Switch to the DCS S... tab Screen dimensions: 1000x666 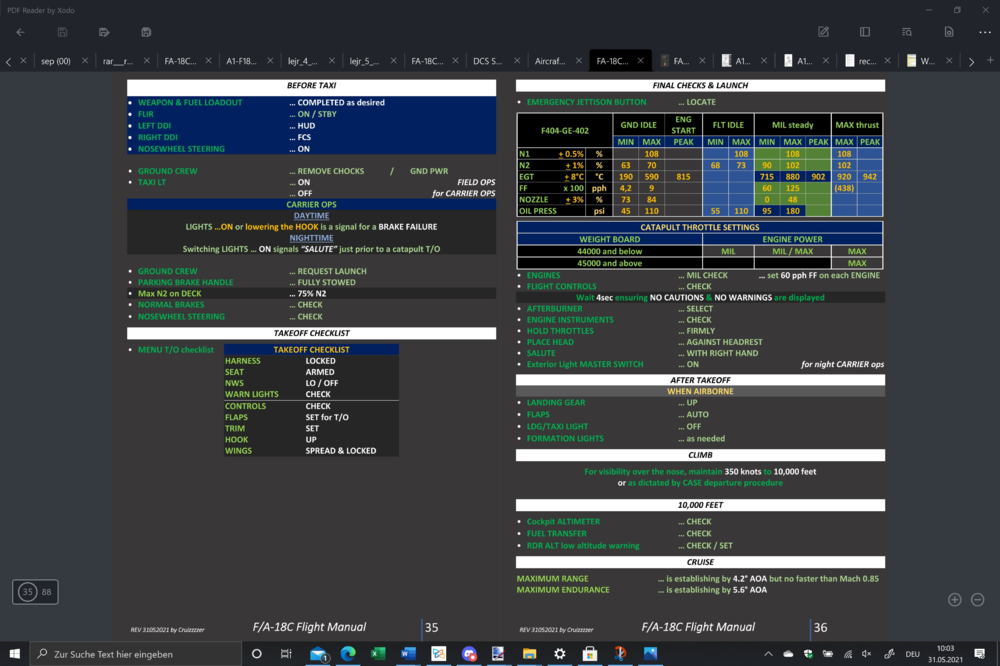tap(489, 61)
